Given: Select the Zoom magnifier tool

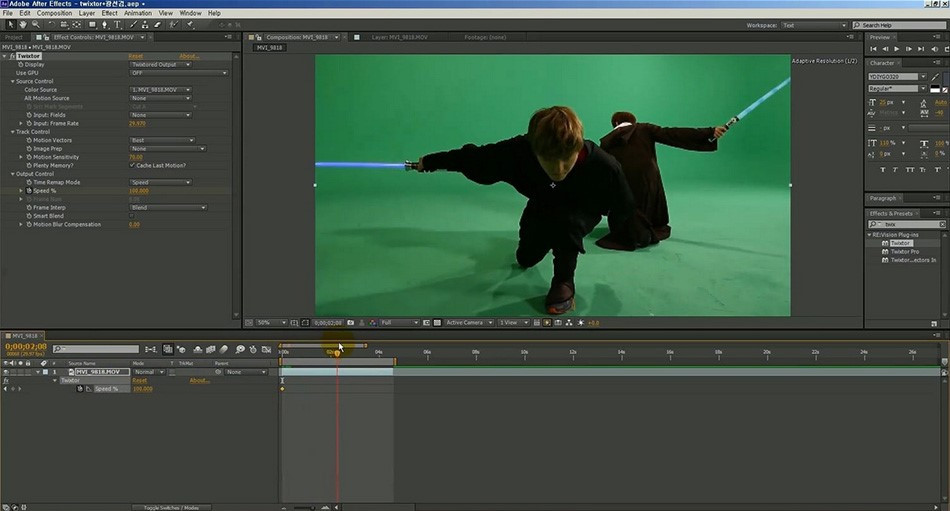Looking at the screenshot, I should point(36,25).
